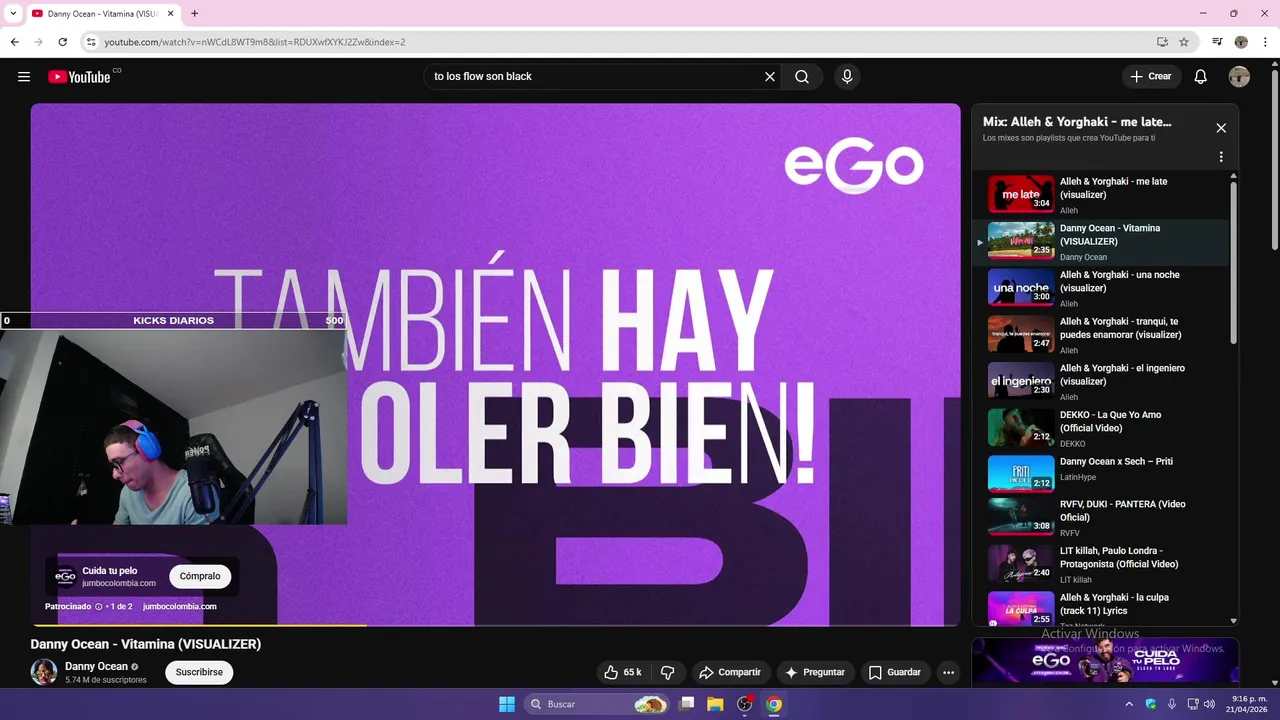
Task: Play tranqui, te puedes enamorar visualizer
Action: (x=1100, y=335)
